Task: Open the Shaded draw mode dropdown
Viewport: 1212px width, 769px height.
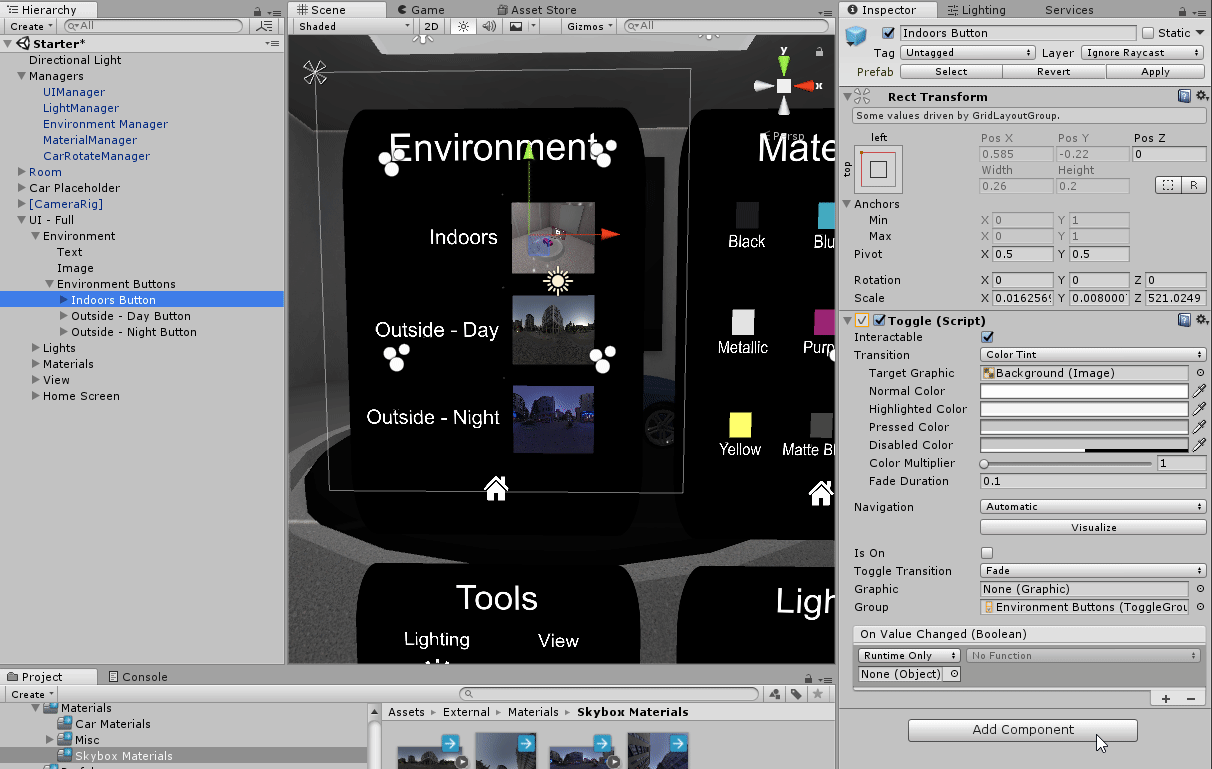Action: (x=353, y=26)
